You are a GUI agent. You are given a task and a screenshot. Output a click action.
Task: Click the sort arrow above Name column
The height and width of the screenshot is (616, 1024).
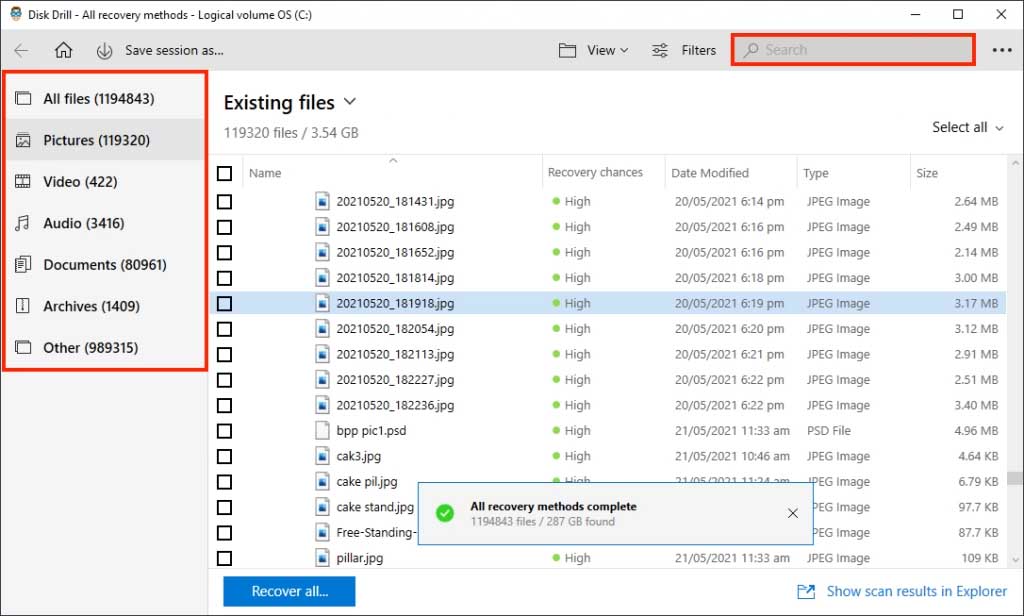click(393, 160)
